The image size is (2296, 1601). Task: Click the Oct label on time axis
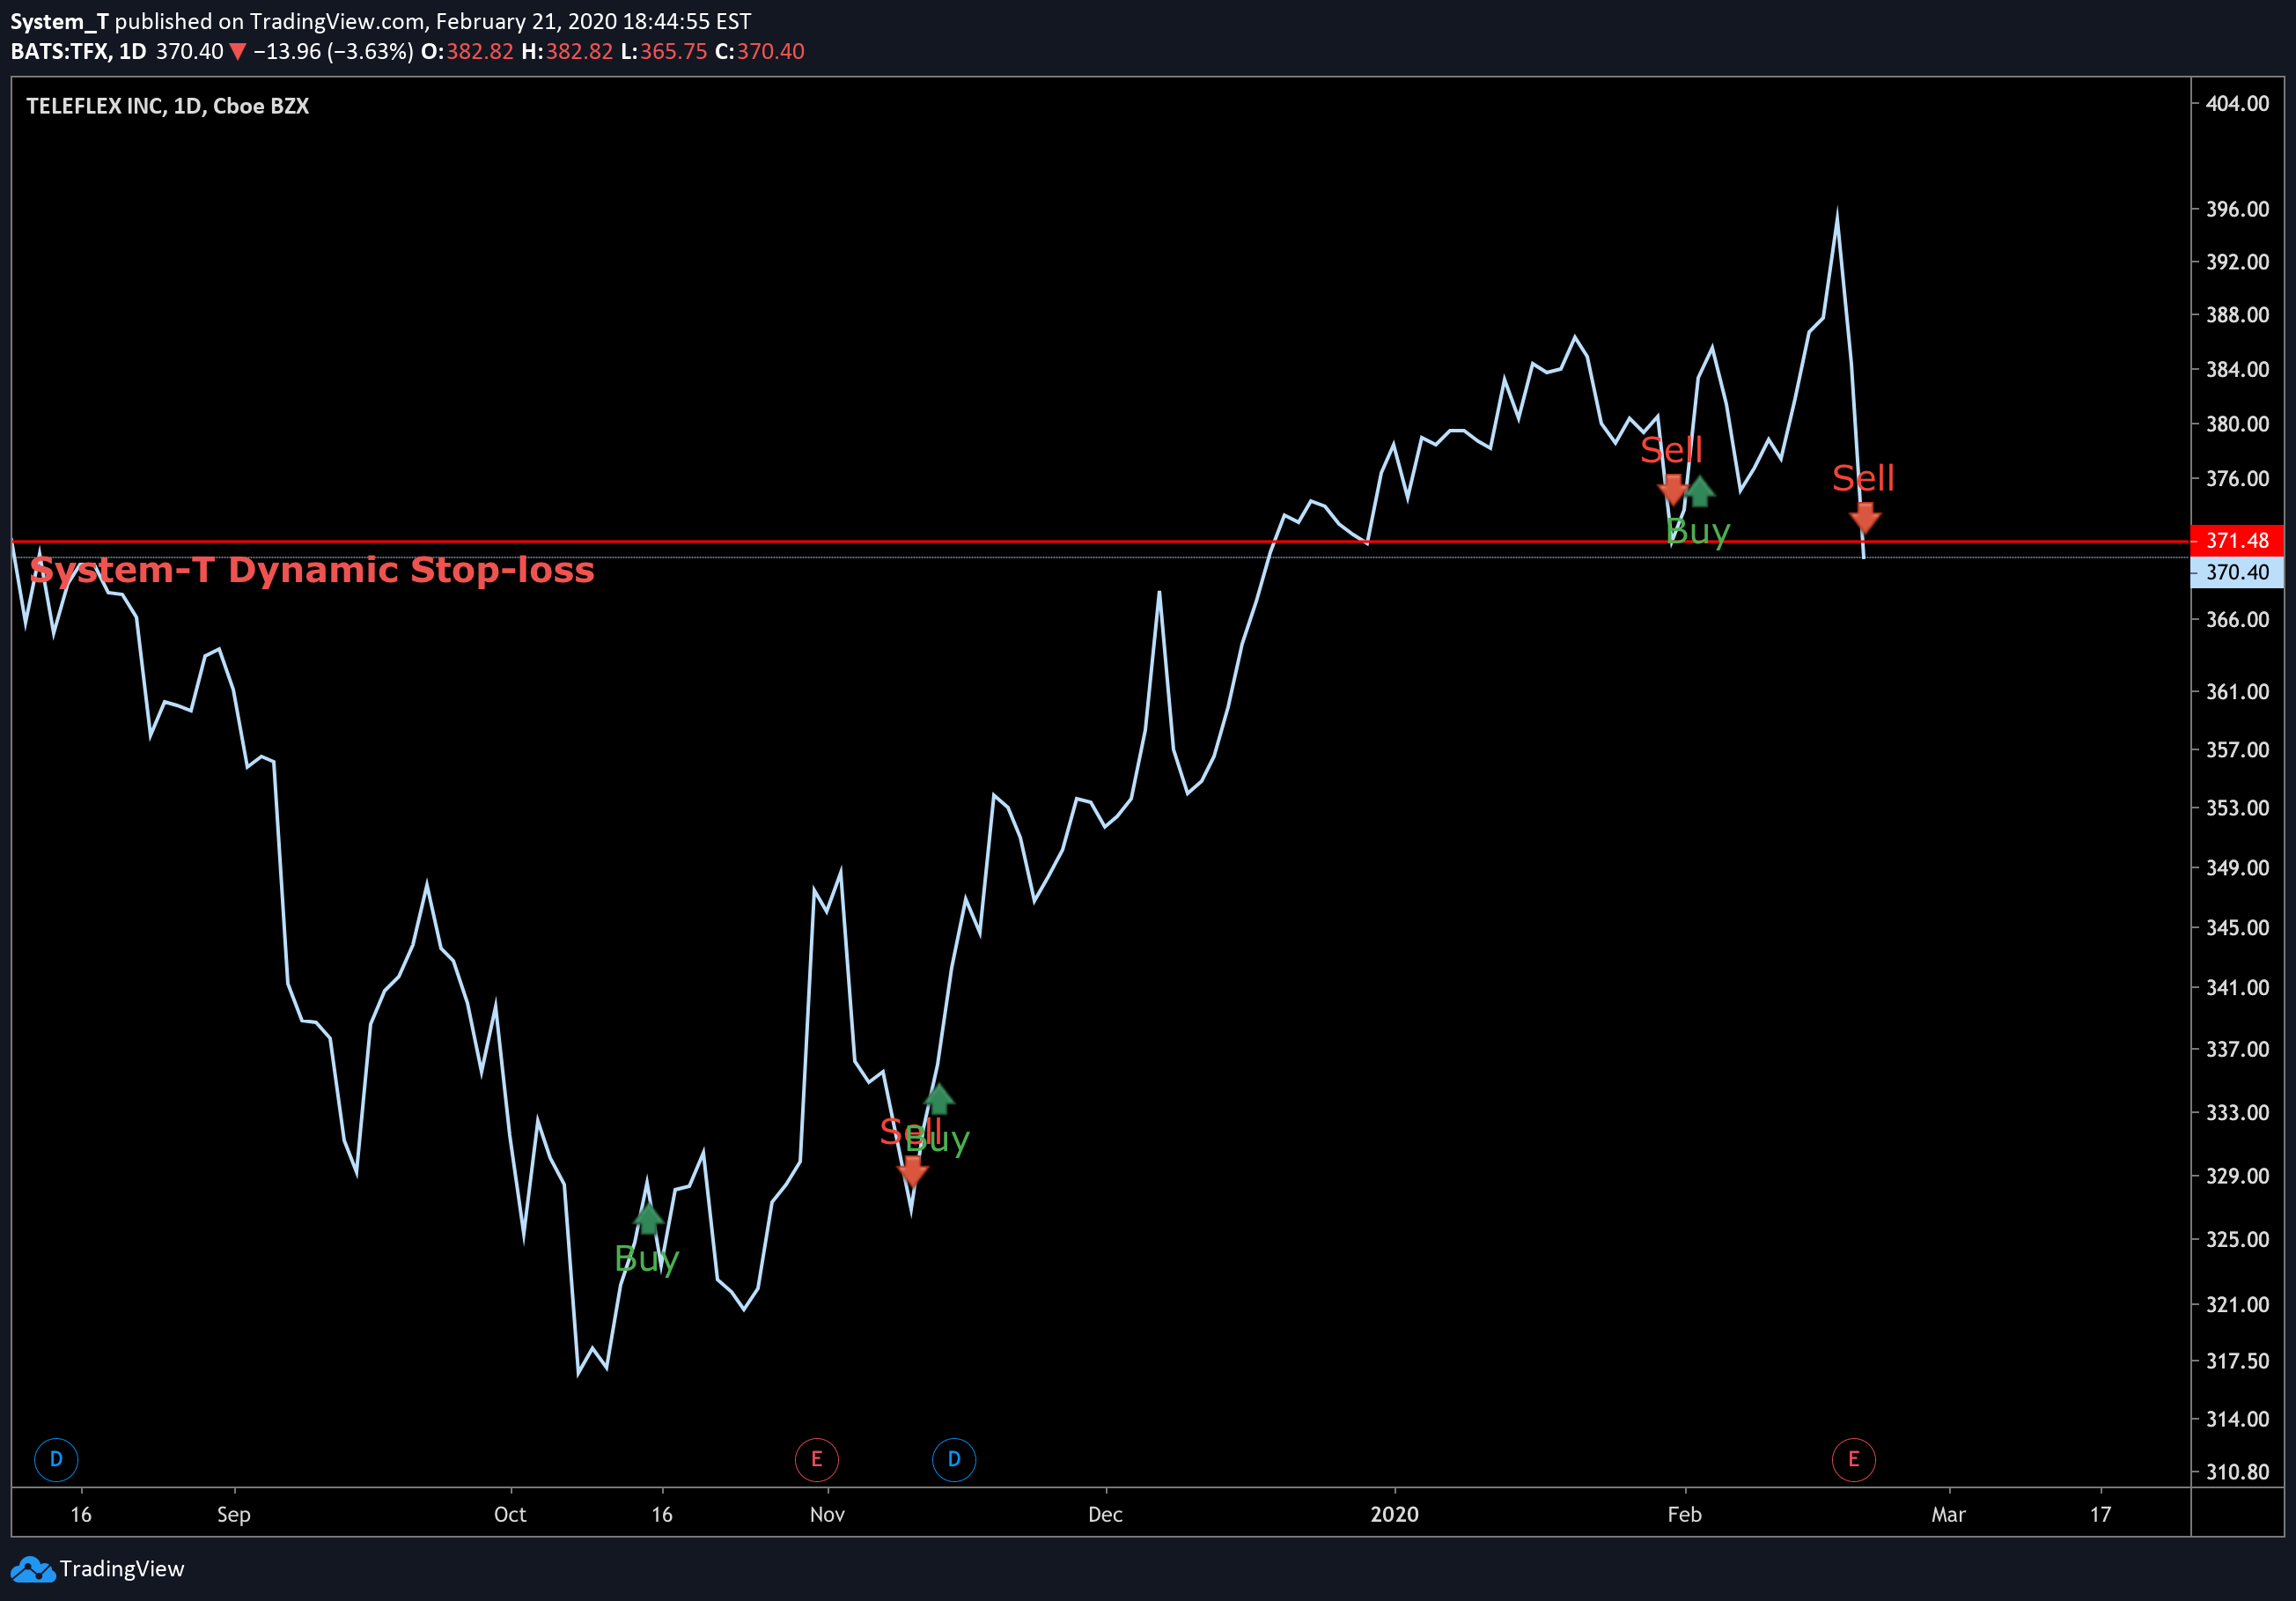510,1514
